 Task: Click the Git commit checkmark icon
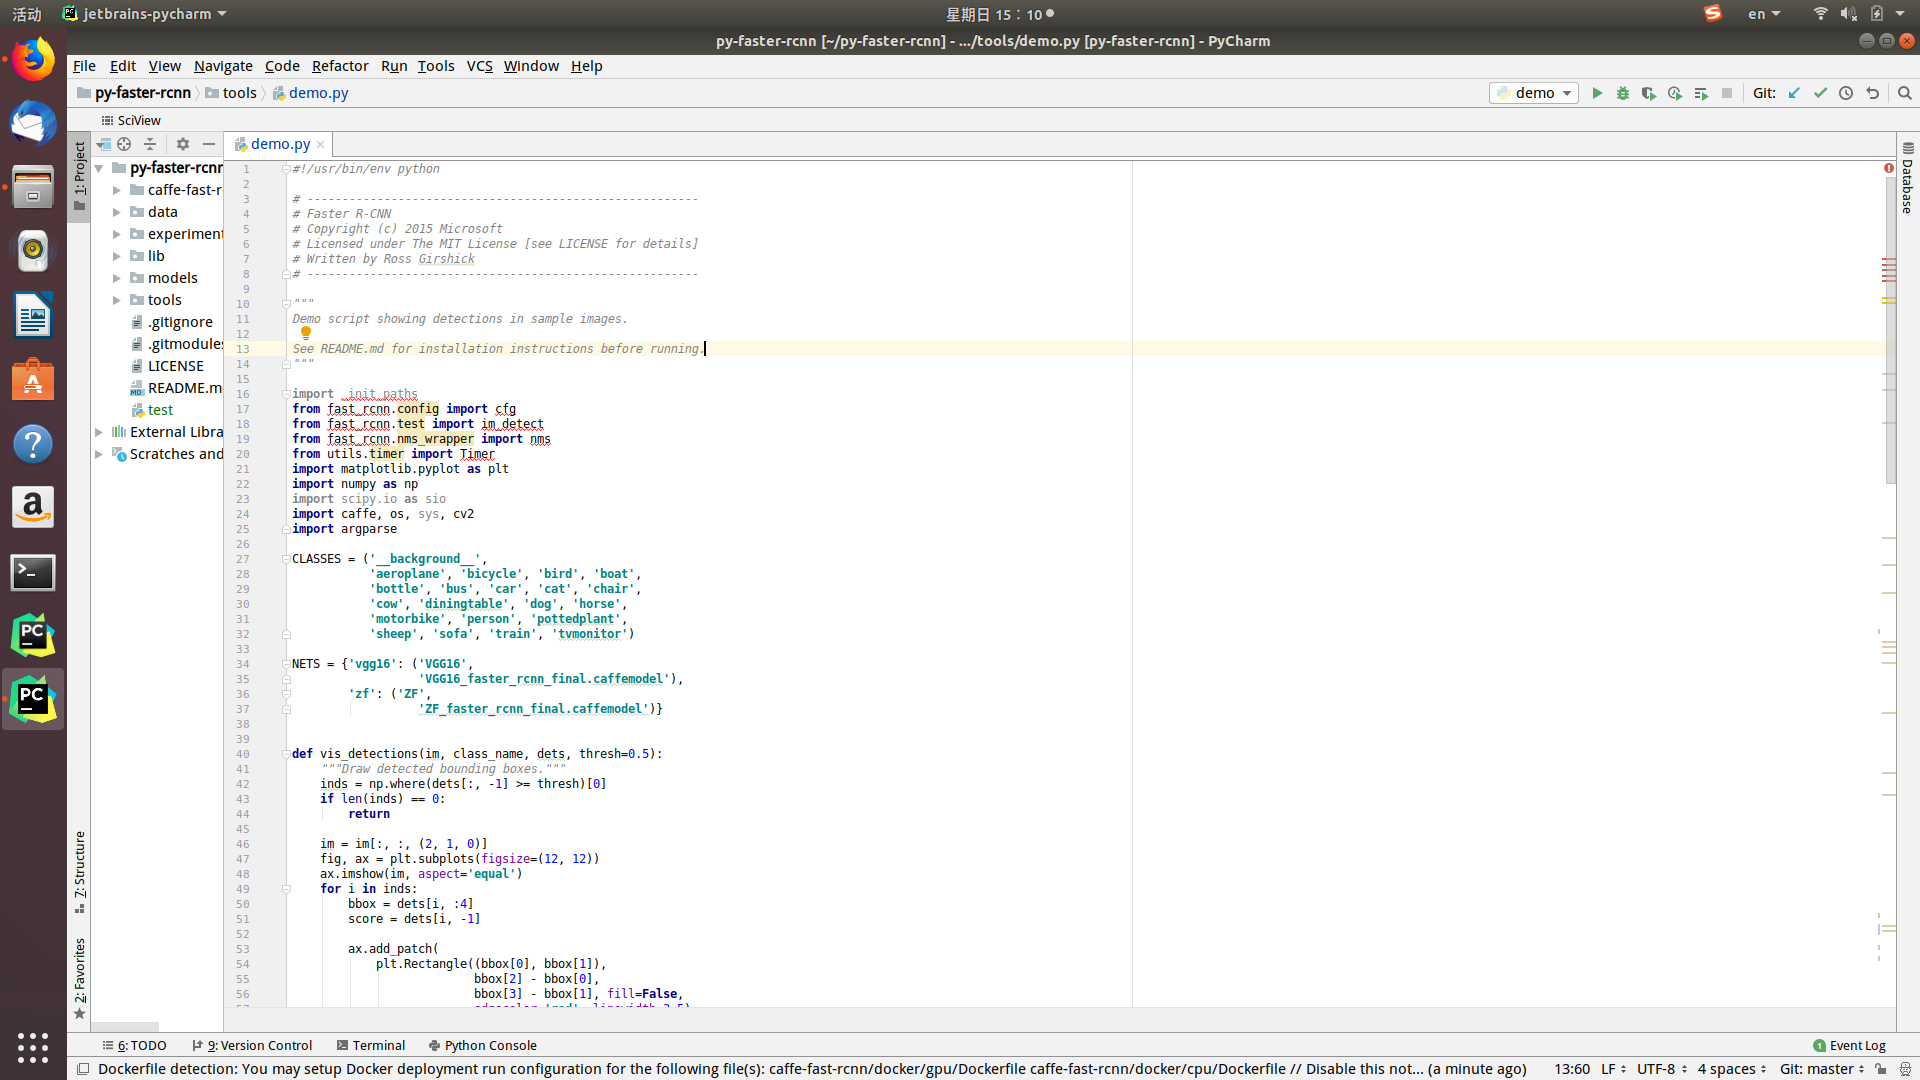pos(1820,93)
